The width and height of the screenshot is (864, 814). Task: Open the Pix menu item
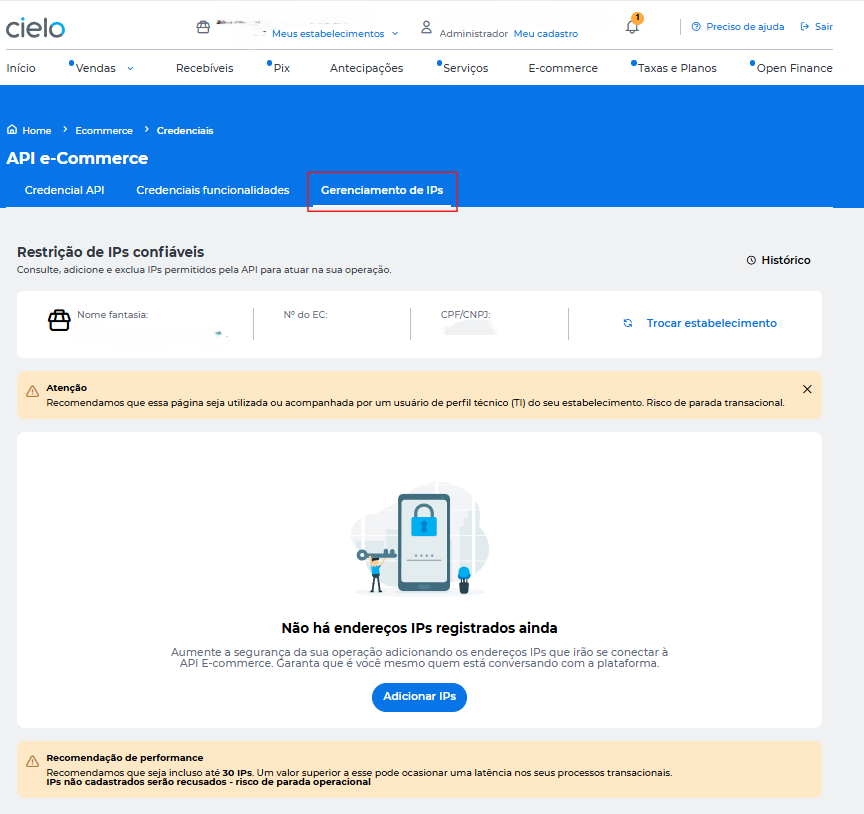[282, 68]
